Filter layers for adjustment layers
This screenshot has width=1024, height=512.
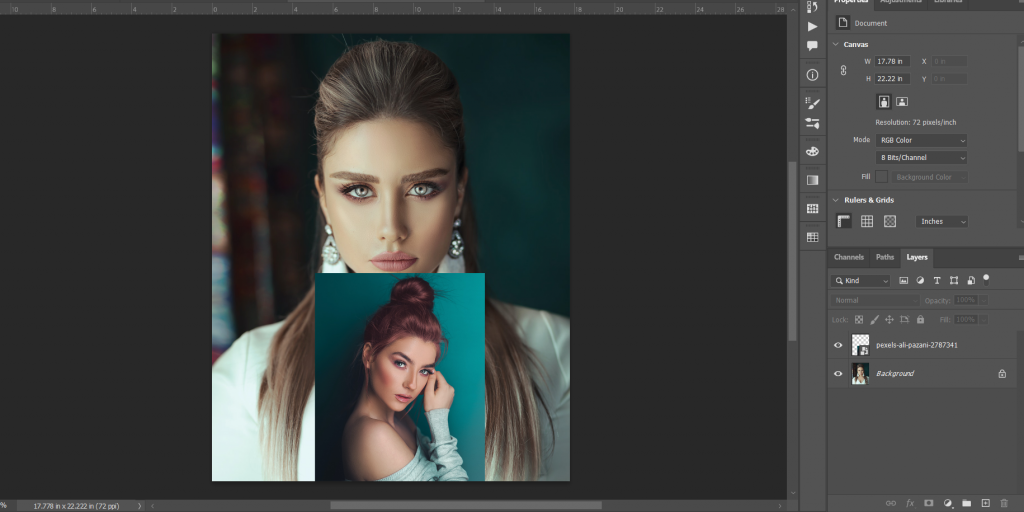[920, 281]
